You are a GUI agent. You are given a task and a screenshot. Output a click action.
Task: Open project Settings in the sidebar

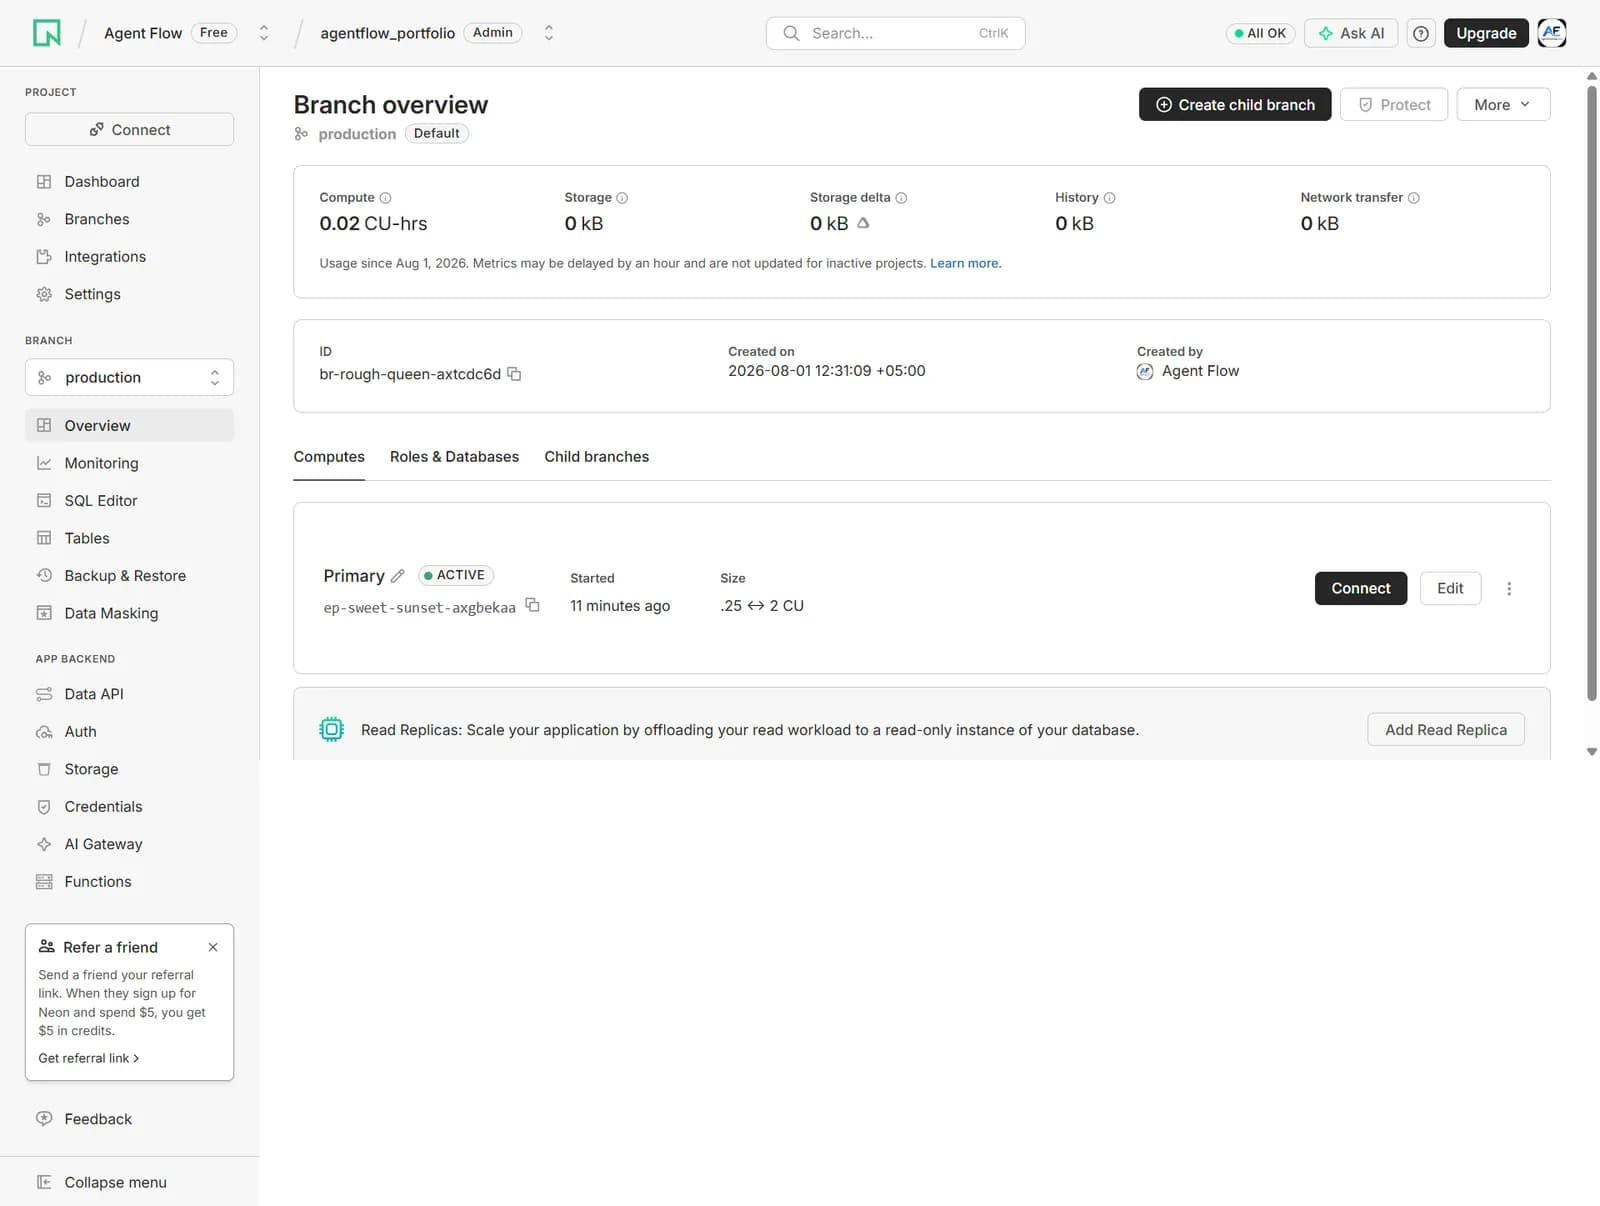(x=130, y=294)
